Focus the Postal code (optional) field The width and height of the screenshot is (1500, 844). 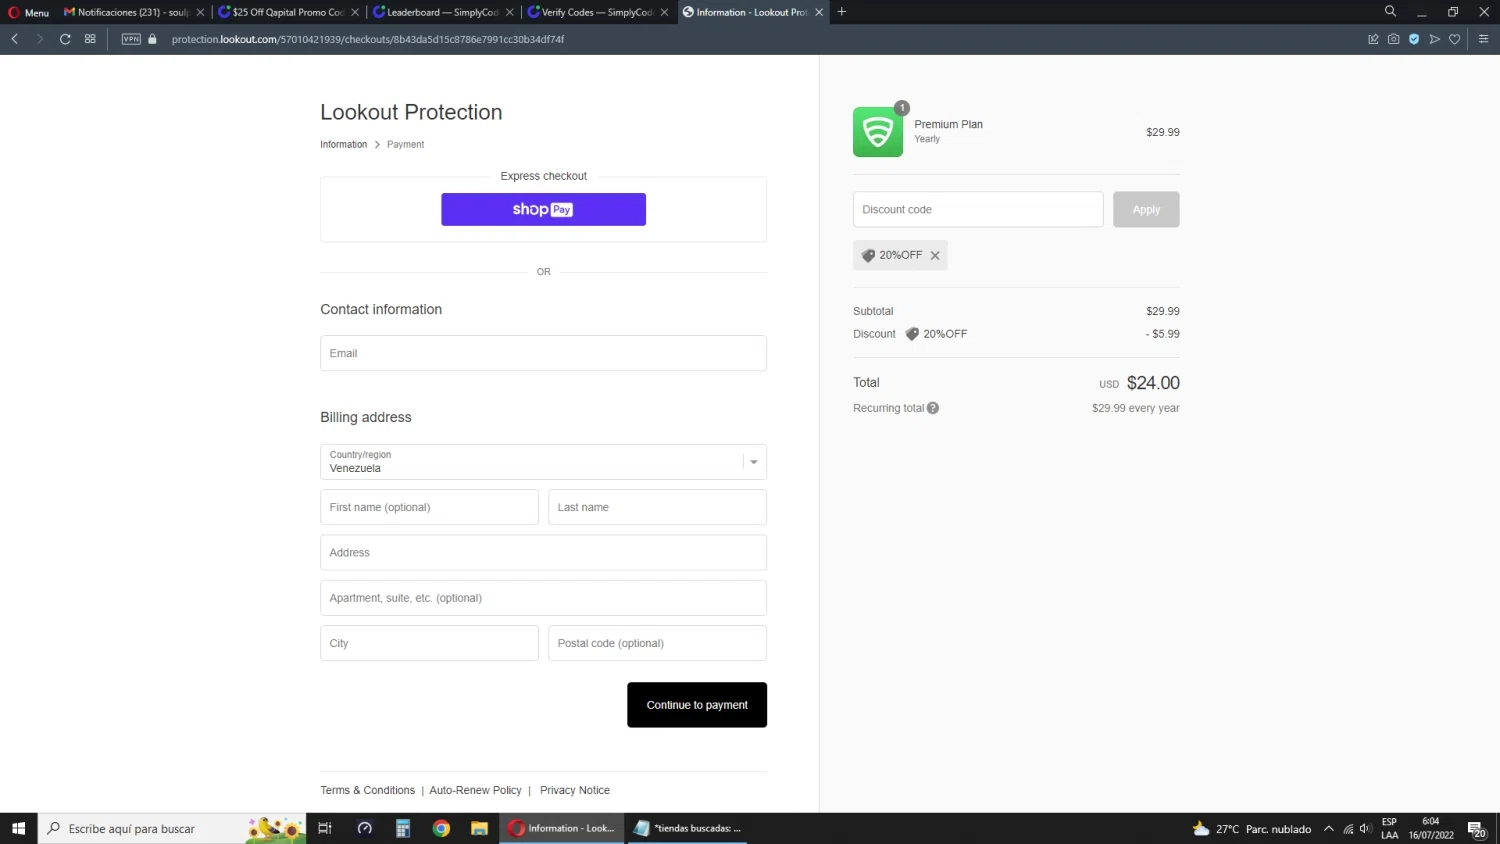click(x=657, y=643)
